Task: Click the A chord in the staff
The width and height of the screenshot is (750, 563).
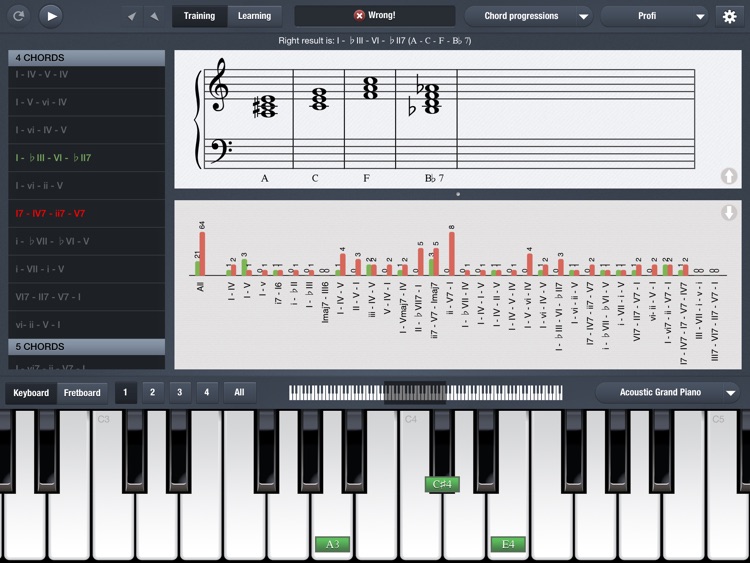Action: [265, 106]
